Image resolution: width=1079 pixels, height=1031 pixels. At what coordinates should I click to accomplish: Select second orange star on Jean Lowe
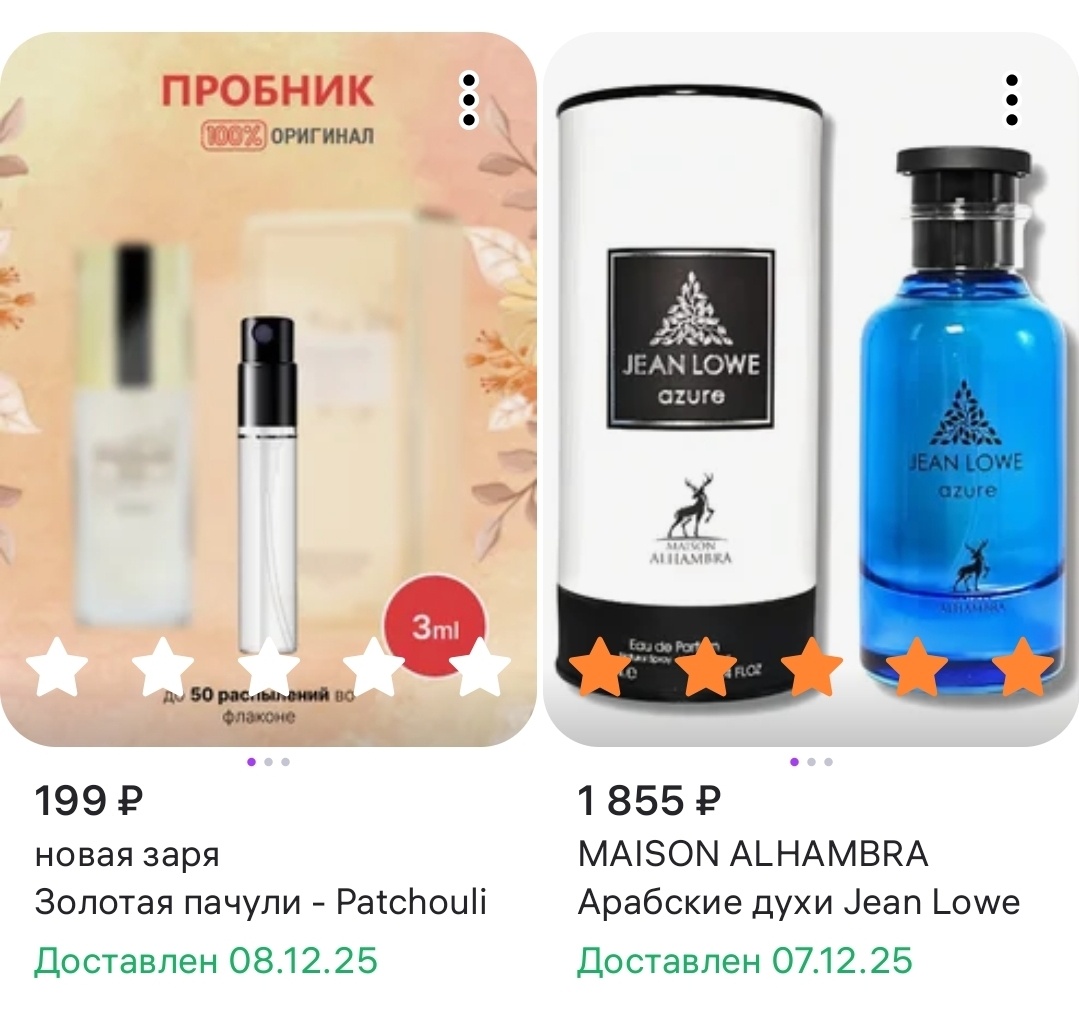[706, 667]
